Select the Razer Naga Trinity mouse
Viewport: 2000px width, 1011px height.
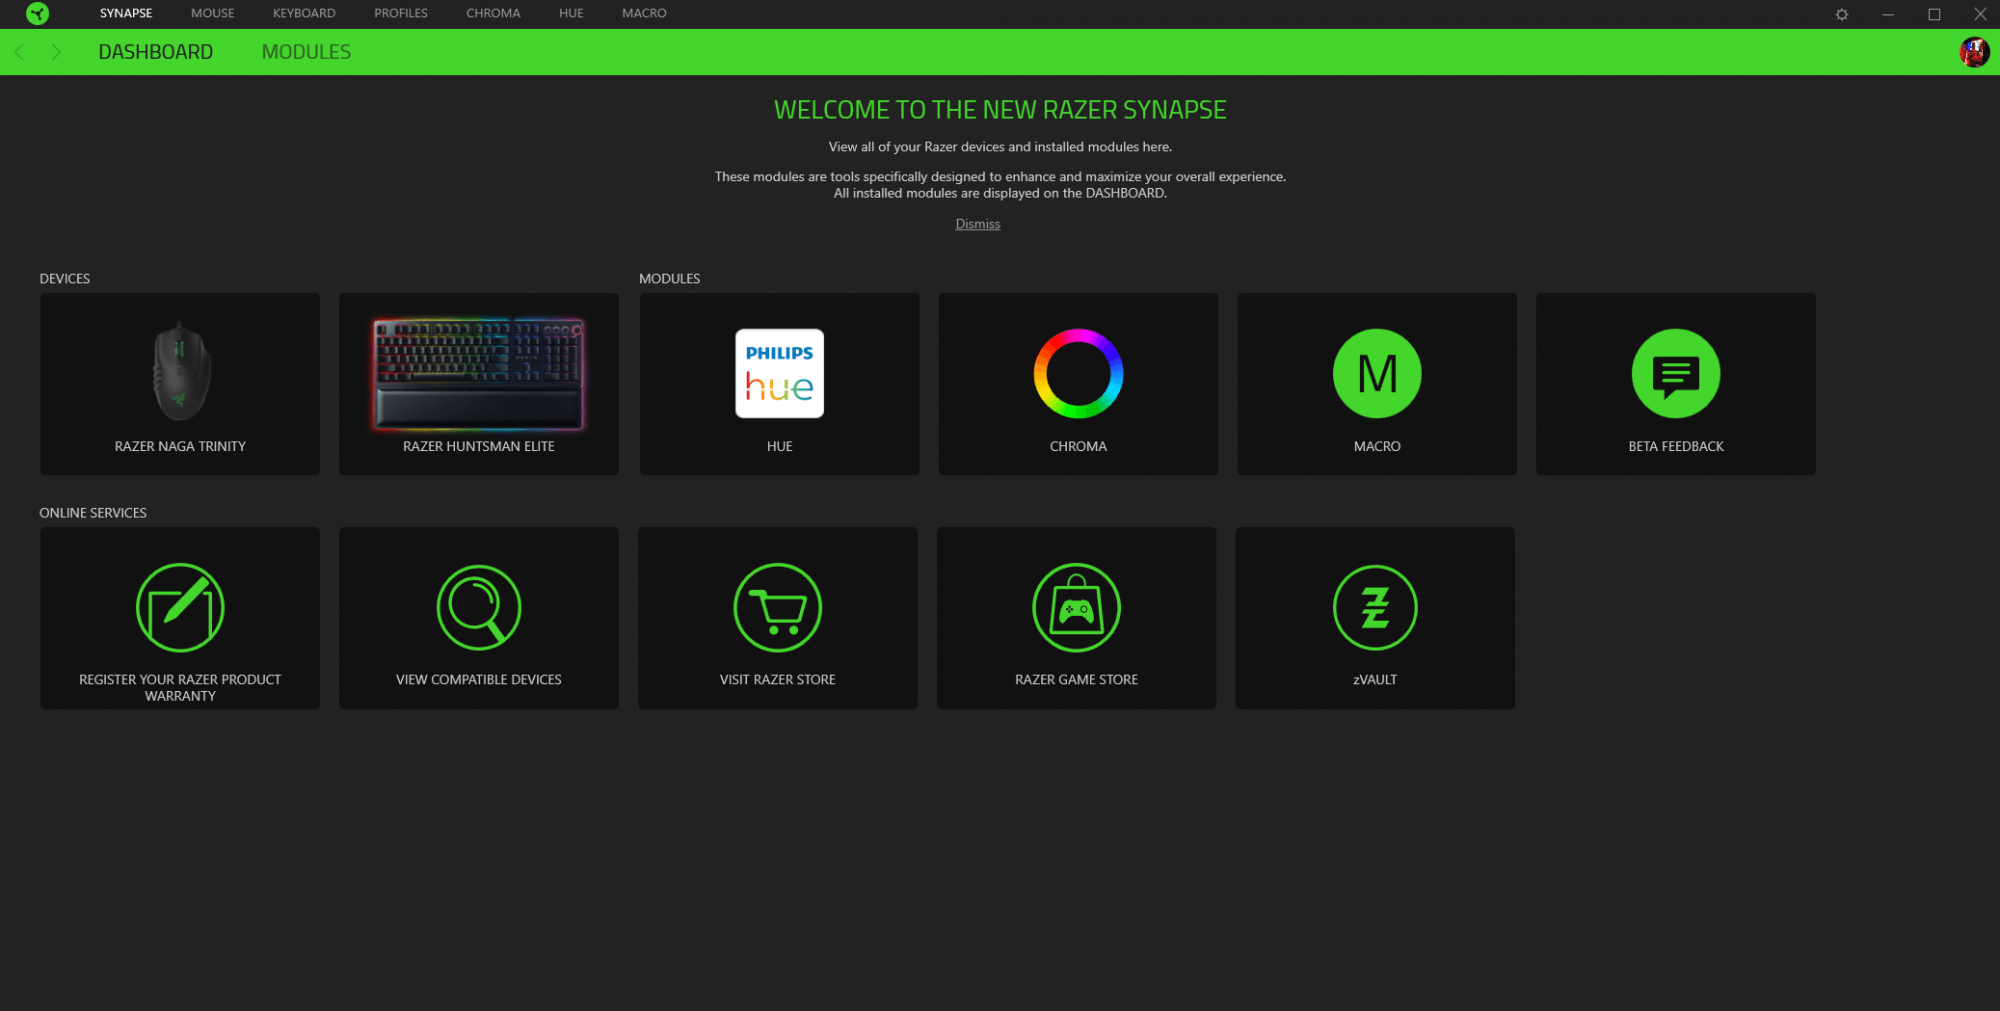pos(180,384)
